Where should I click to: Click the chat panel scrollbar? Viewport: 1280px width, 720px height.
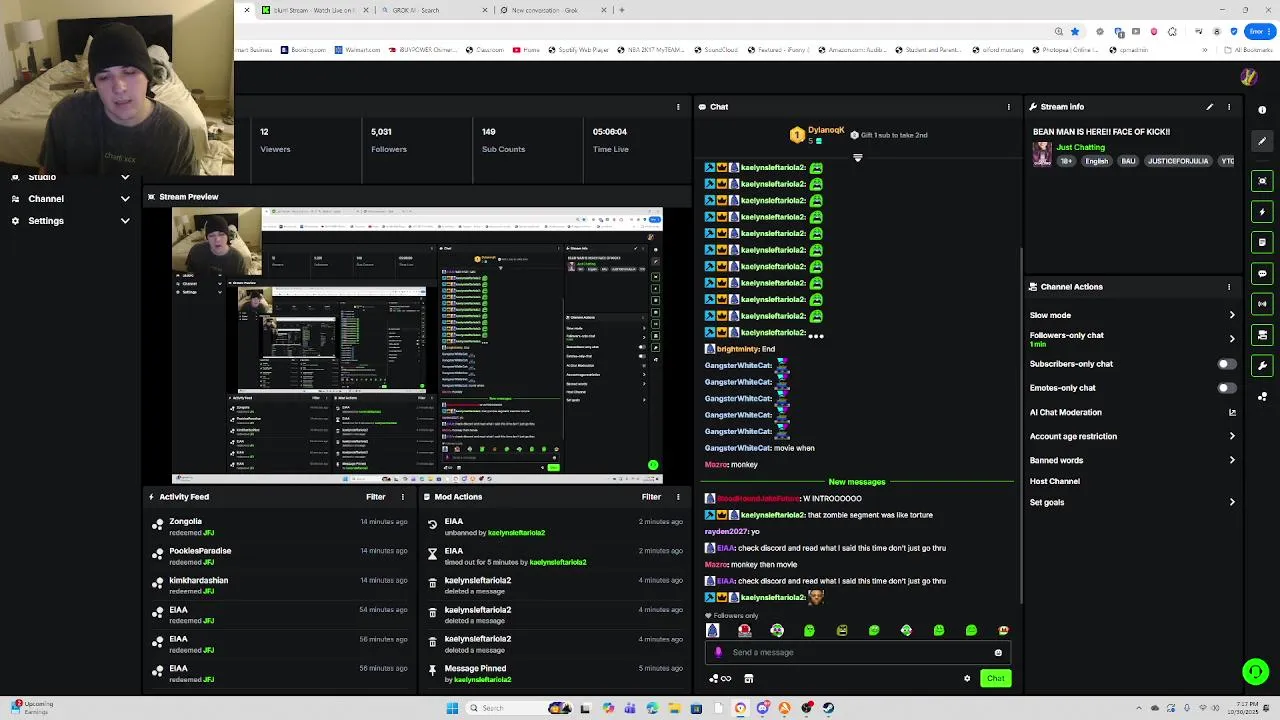click(1020, 425)
